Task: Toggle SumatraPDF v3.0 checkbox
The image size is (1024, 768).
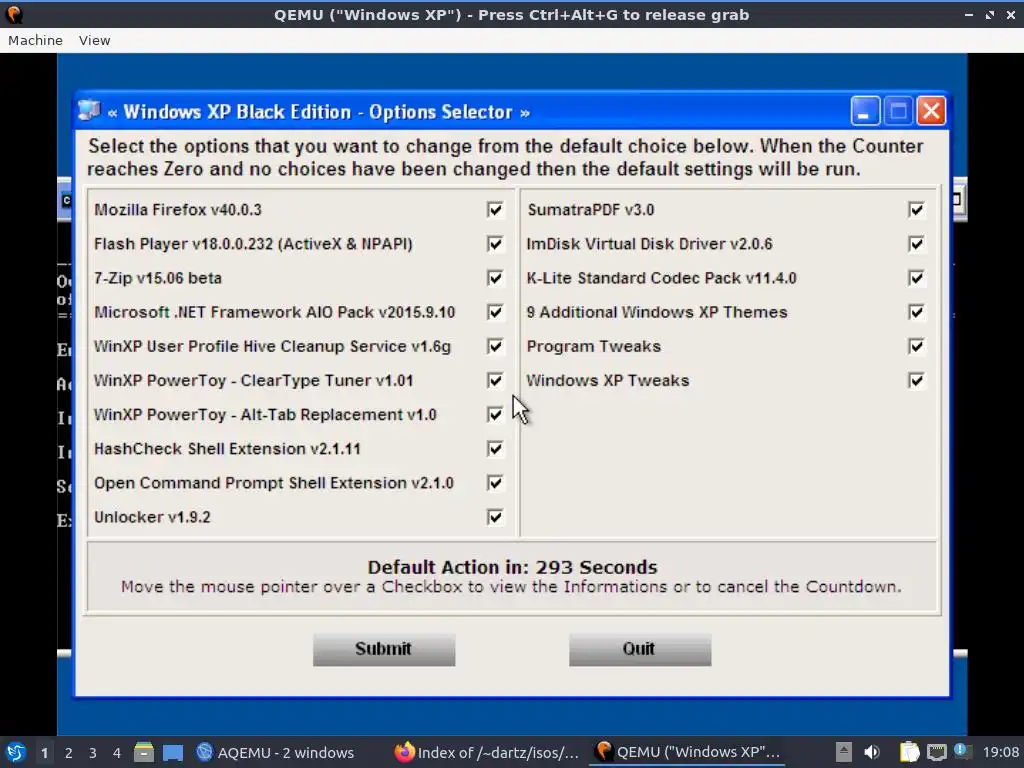Action: pyautogui.click(x=916, y=210)
